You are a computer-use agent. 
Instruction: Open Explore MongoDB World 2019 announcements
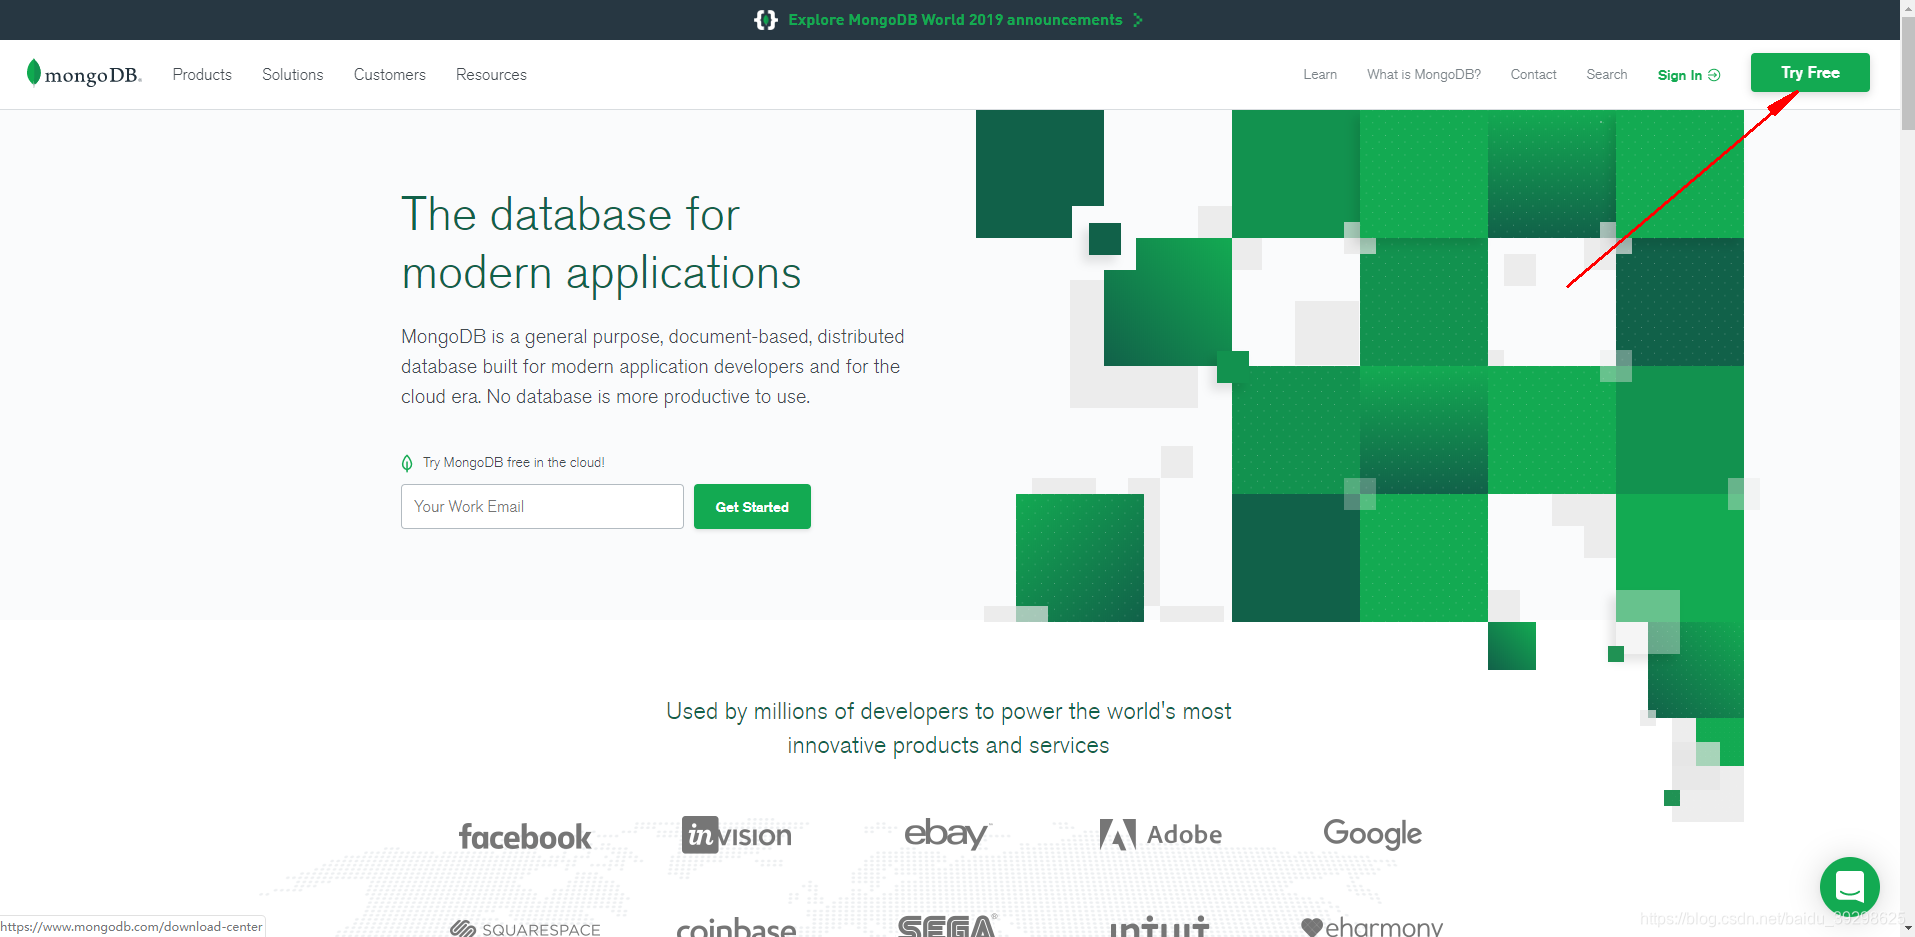955,20
